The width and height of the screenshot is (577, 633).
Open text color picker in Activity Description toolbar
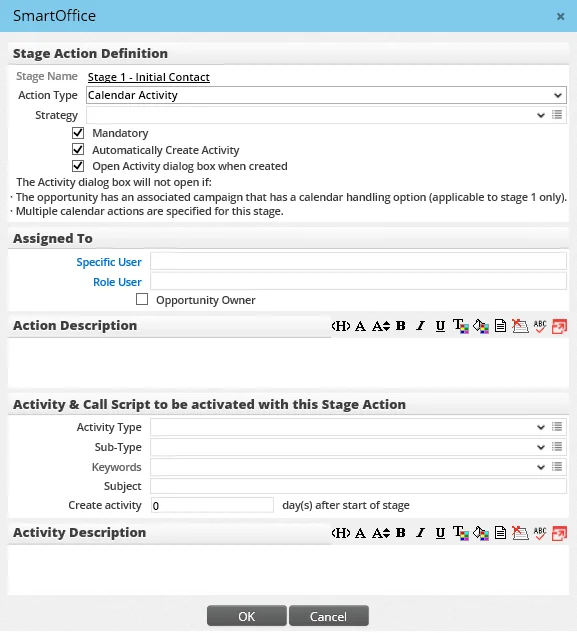460,533
